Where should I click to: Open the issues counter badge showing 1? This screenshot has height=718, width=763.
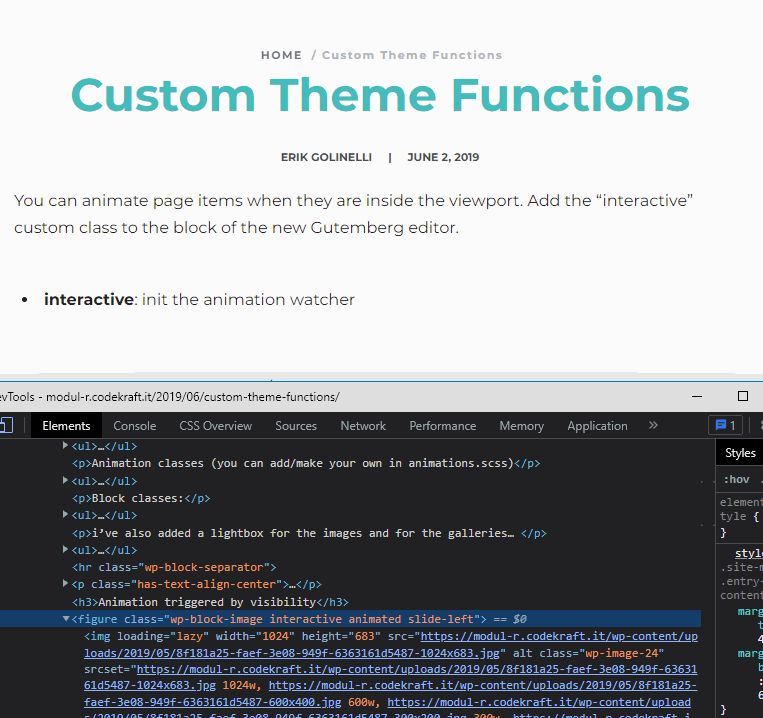pyautogui.click(x=725, y=425)
